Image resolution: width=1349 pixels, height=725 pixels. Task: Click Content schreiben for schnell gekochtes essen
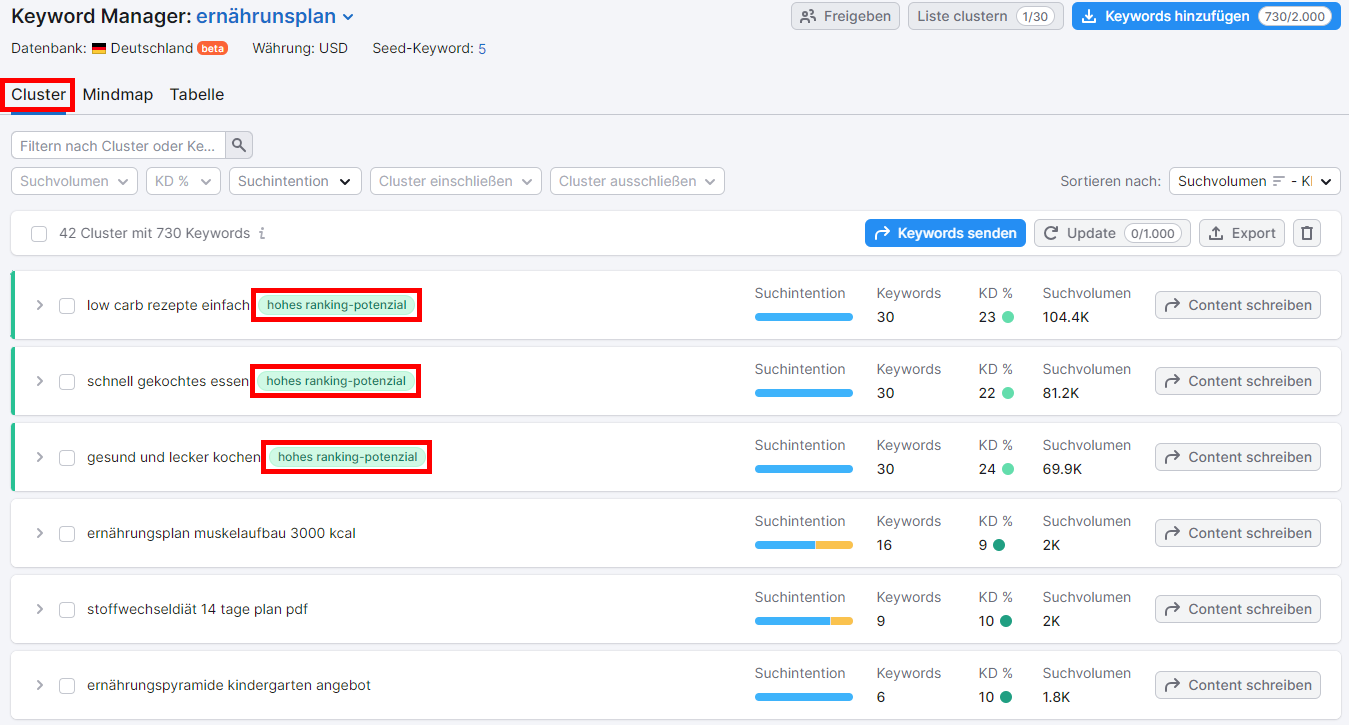pos(1237,381)
